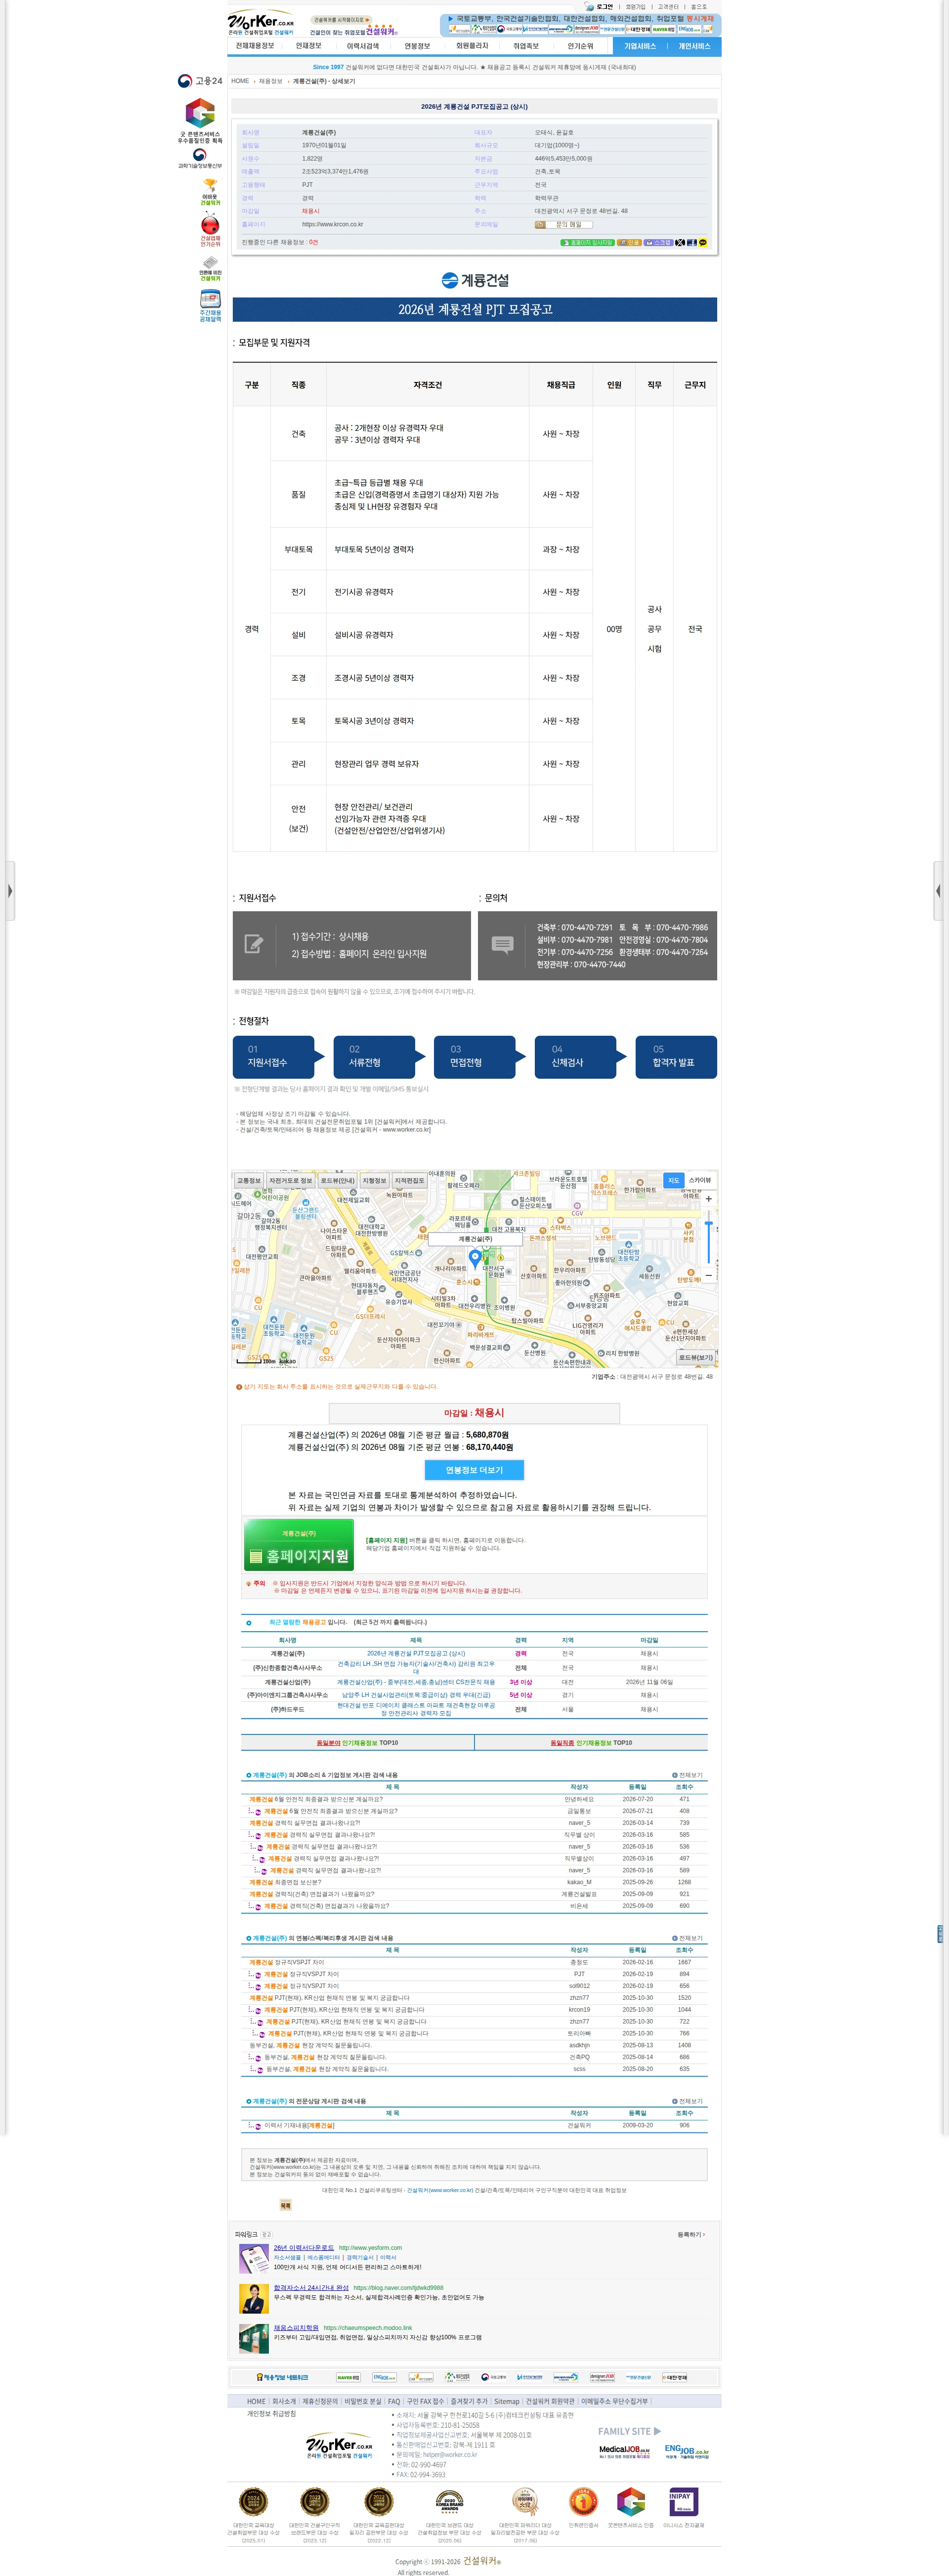Switch to the 기업서비스 tab
Screen dimensions: 949x2576
click(x=640, y=46)
